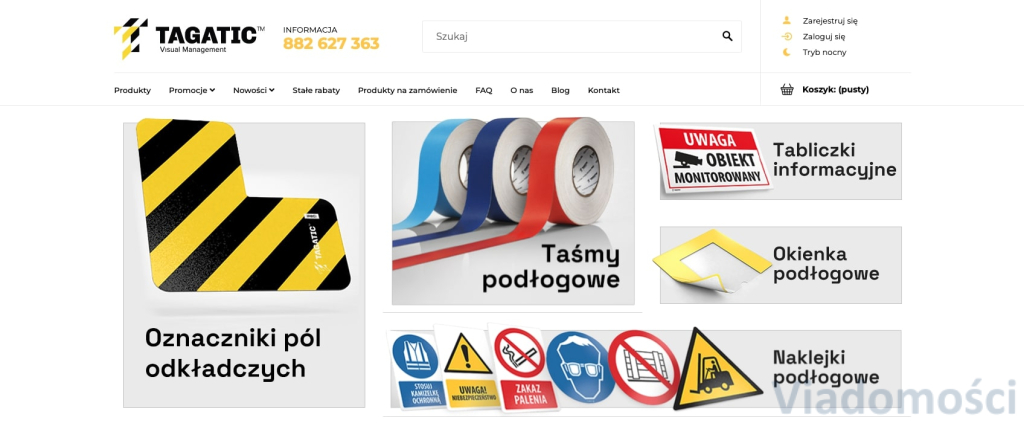Open the Kontakt page

(x=603, y=90)
